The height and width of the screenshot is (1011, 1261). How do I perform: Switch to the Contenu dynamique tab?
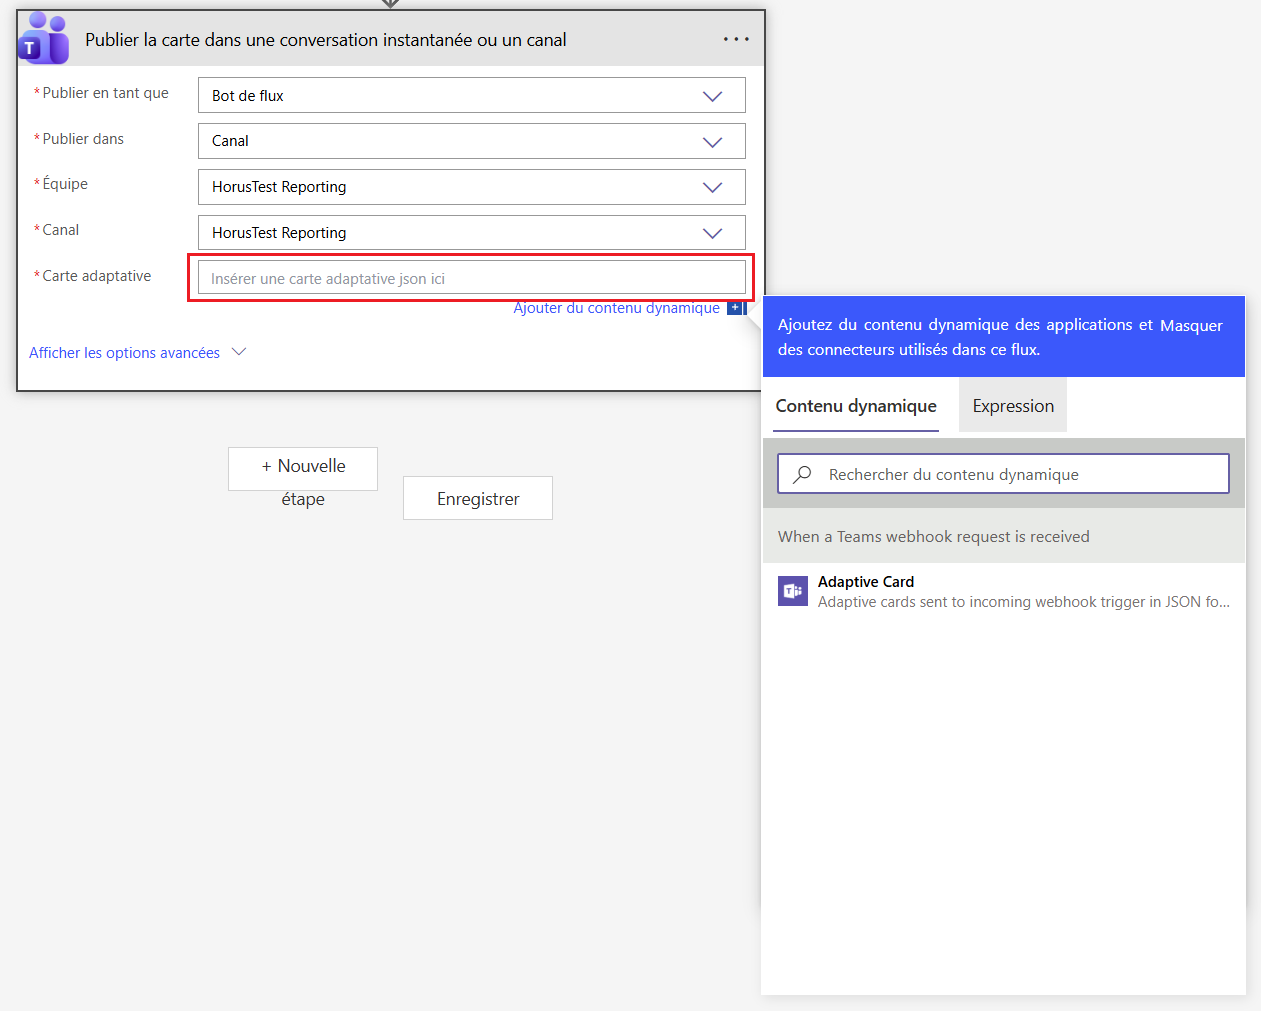click(856, 406)
